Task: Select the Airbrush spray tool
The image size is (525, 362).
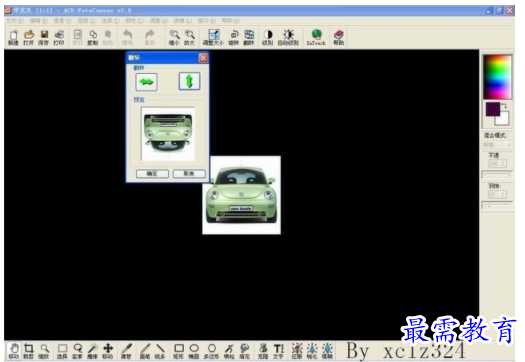Action: click(x=229, y=351)
